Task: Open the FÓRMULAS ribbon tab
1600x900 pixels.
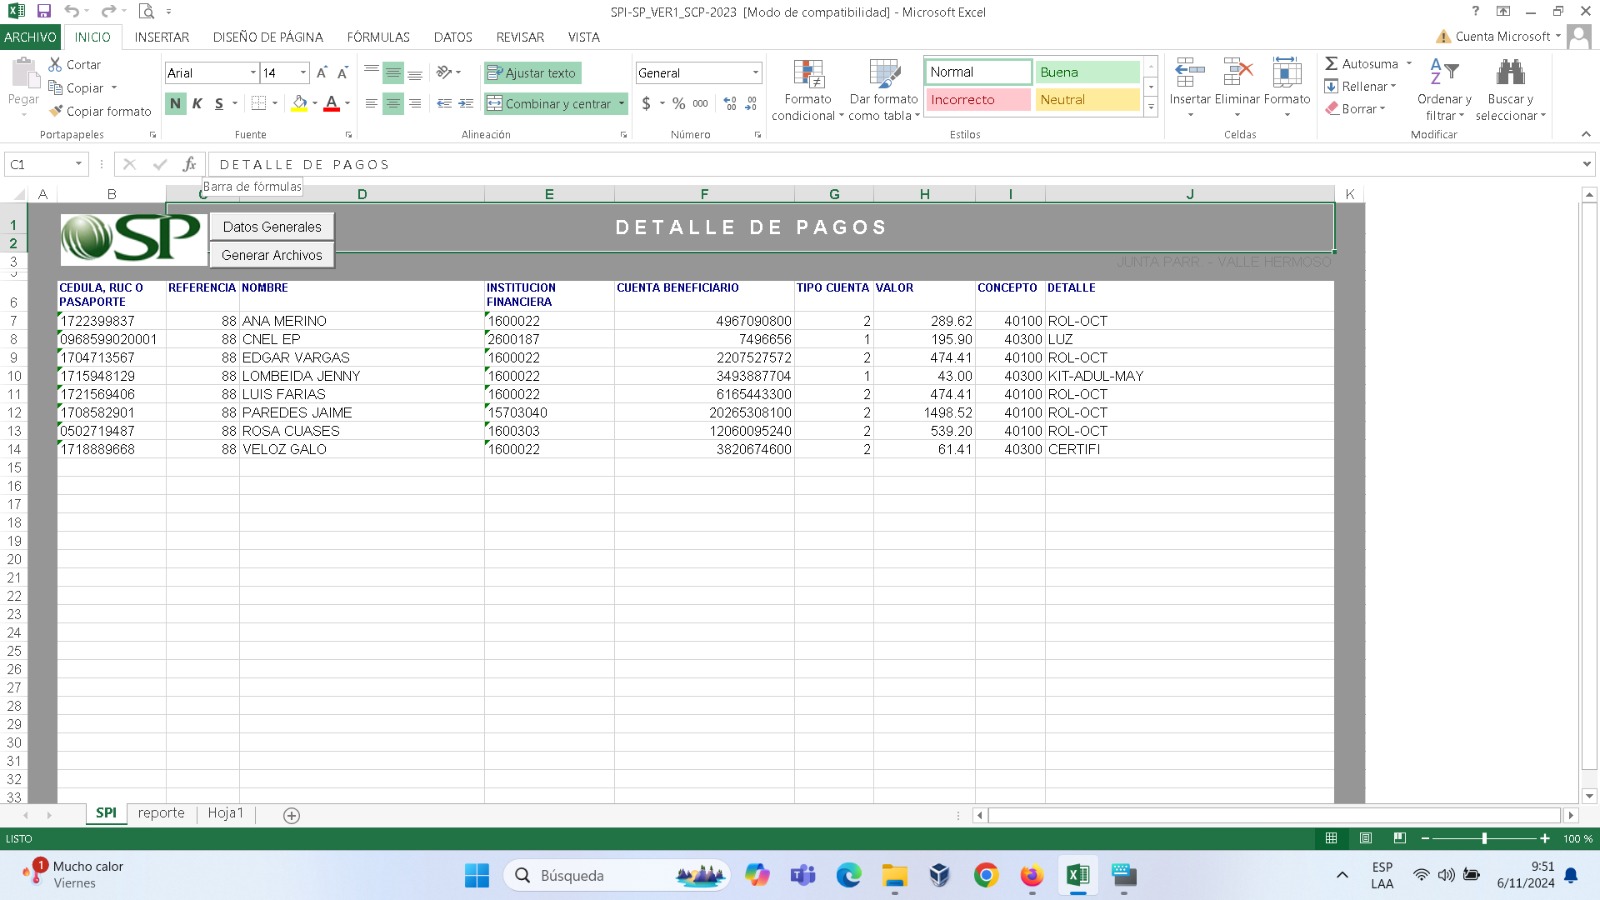Action: coord(378,37)
